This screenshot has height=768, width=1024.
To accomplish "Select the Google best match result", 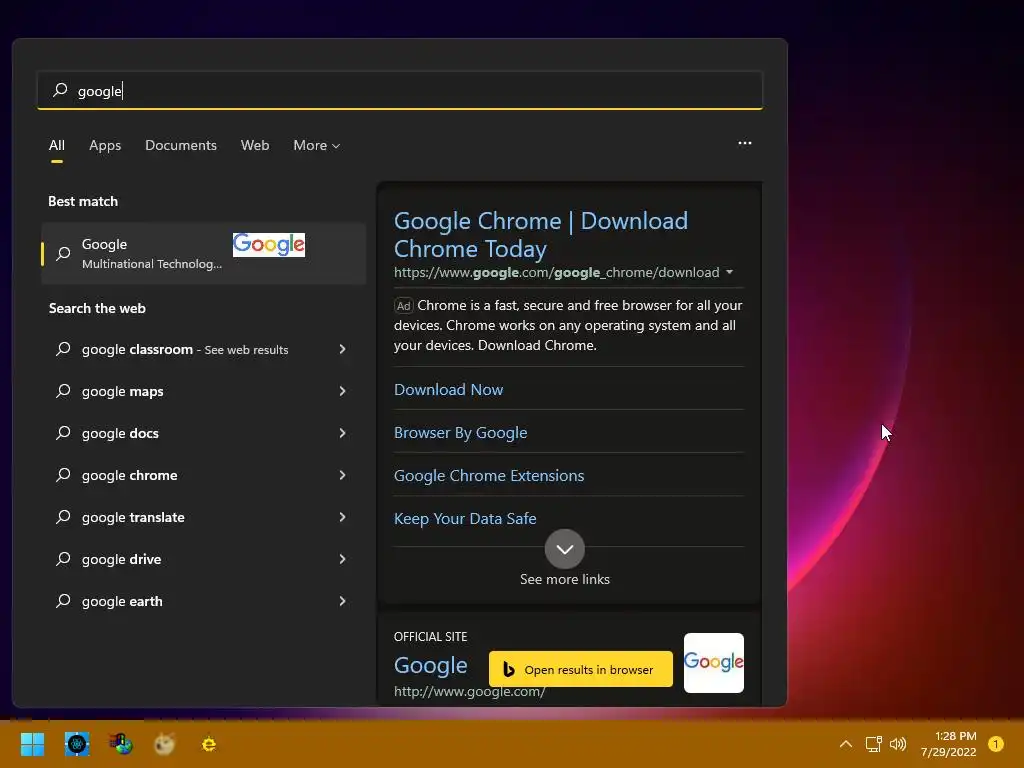I will (x=203, y=253).
